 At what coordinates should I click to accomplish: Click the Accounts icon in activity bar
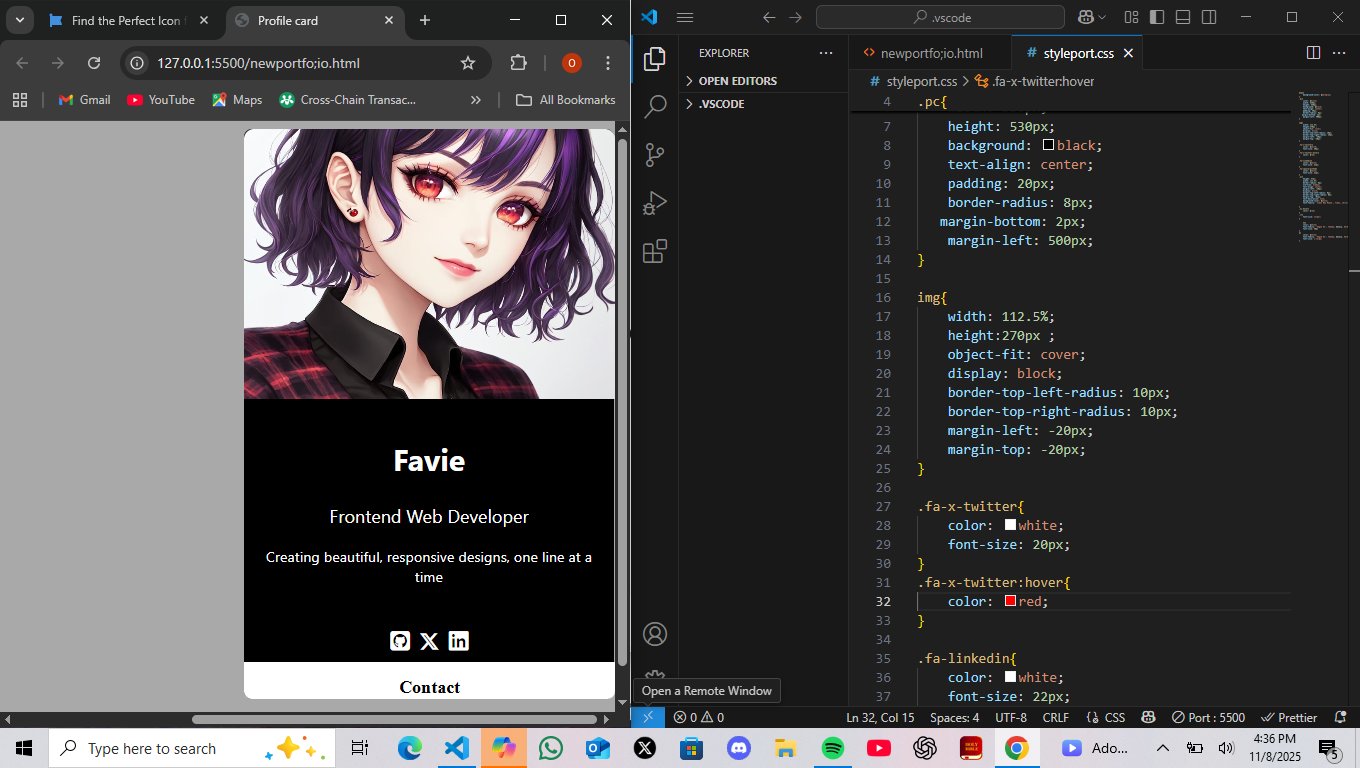pyautogui.click(x=655, y=634)
